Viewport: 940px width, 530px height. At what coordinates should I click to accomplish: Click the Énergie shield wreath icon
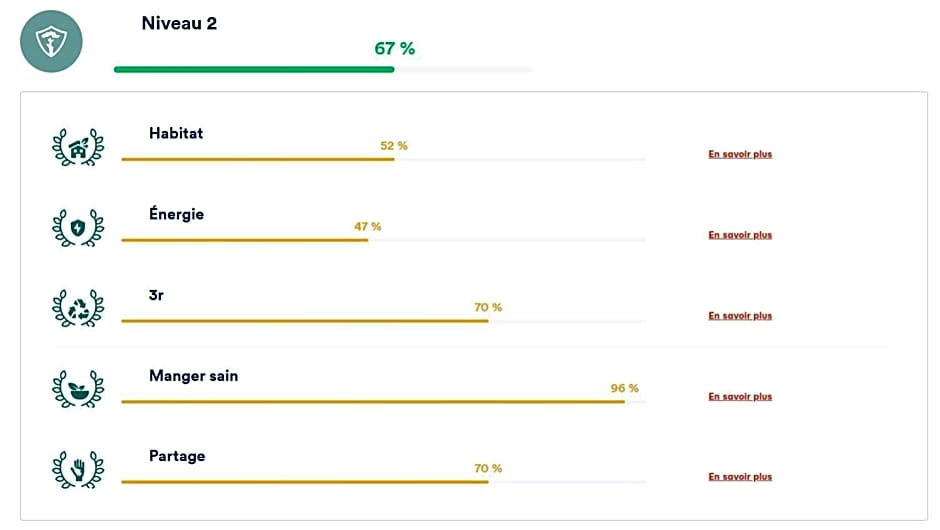pyautogui.click(x=78, y=229)
